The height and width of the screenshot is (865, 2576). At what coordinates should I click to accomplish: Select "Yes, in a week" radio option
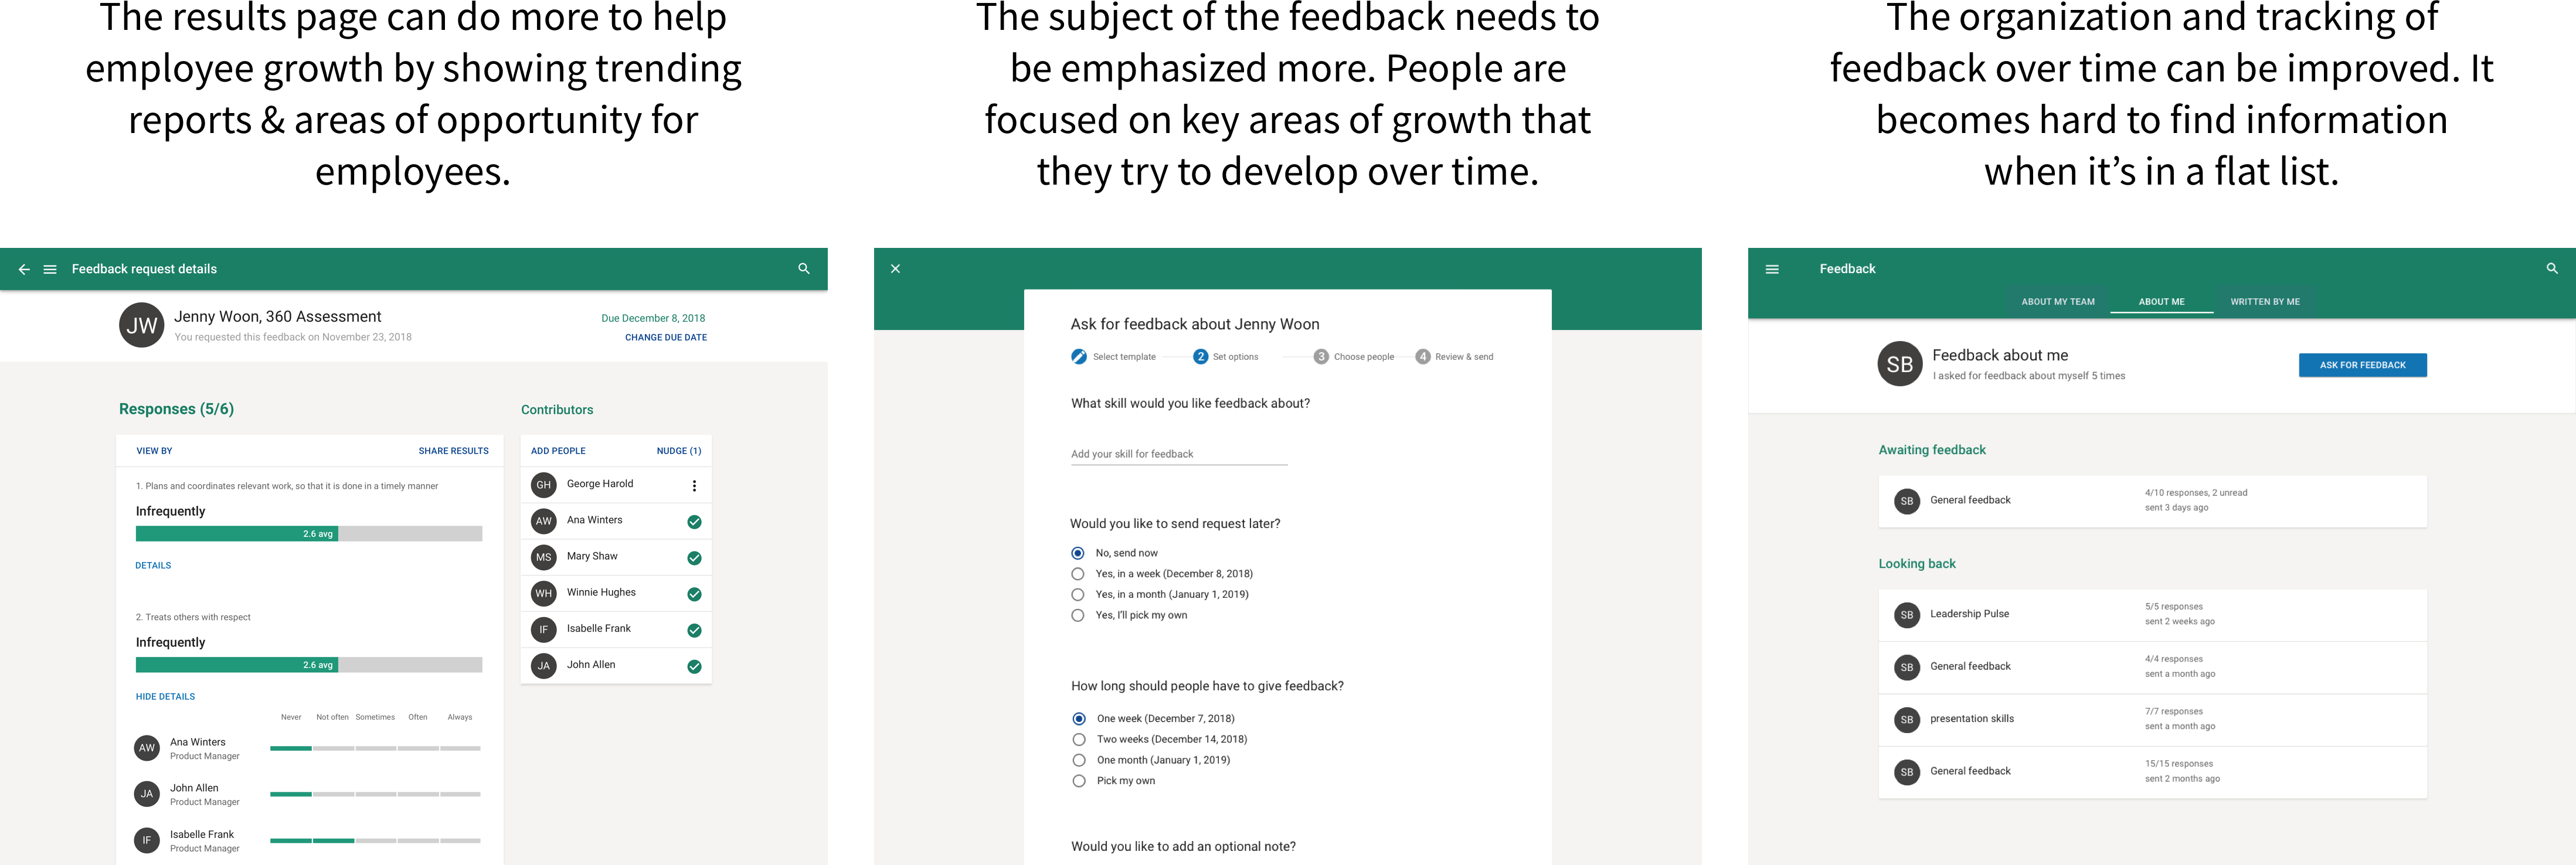pyautogui.click(x=1078, y=574)
